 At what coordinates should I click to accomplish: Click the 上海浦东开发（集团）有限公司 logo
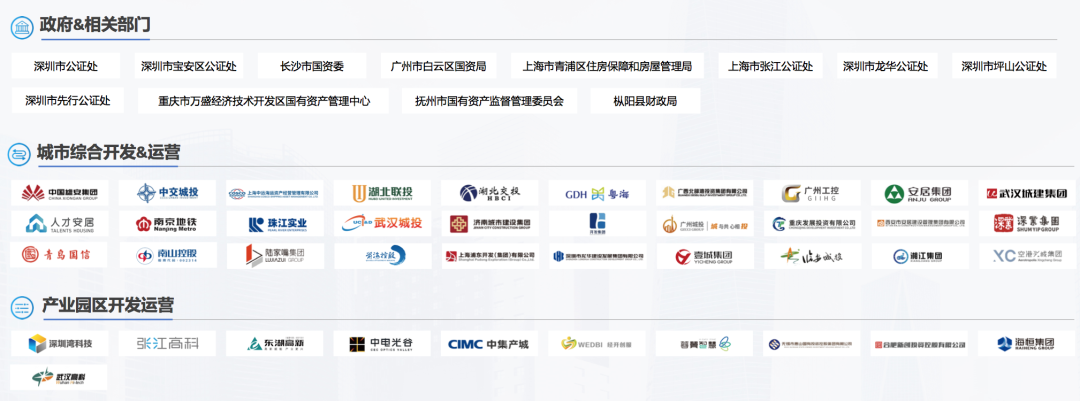pyautogui.click(x=490, y=256)
